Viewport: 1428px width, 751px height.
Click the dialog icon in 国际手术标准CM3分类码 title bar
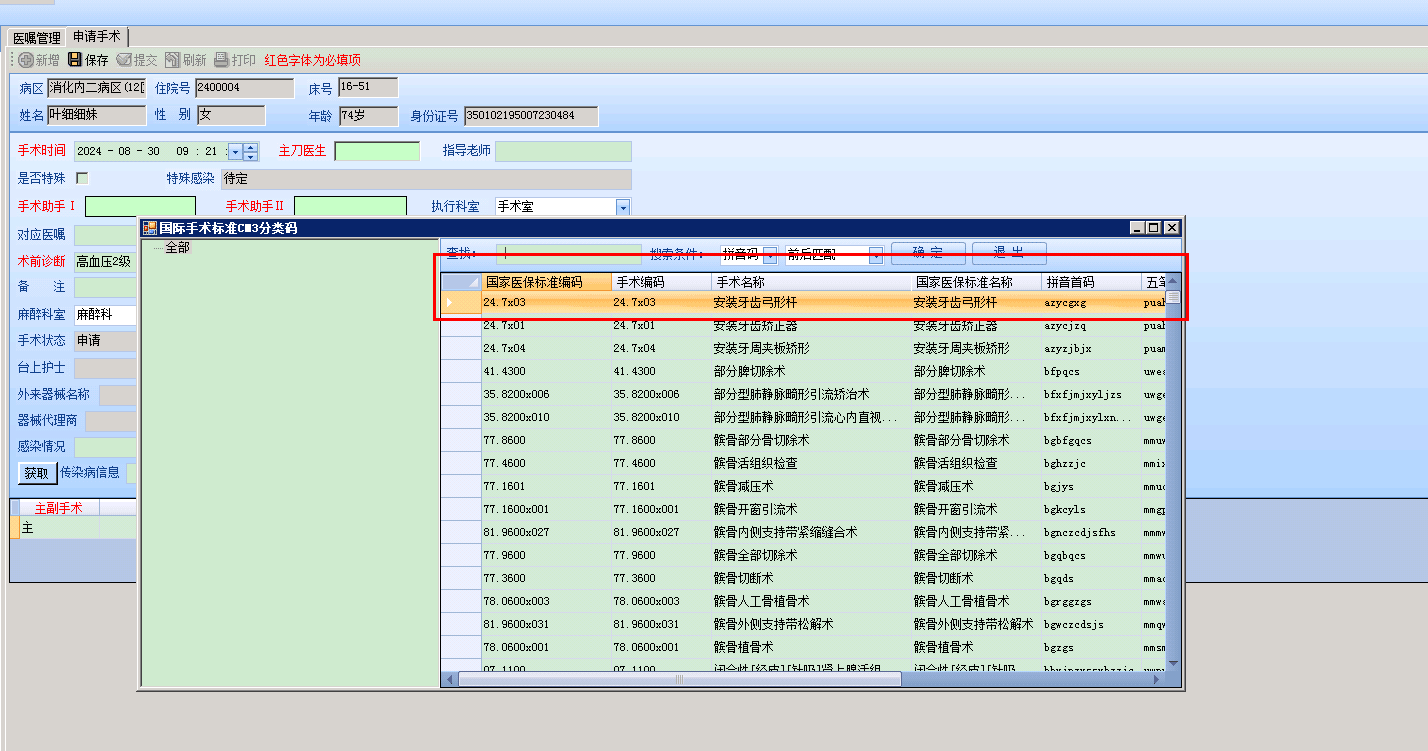coord(150,228)
